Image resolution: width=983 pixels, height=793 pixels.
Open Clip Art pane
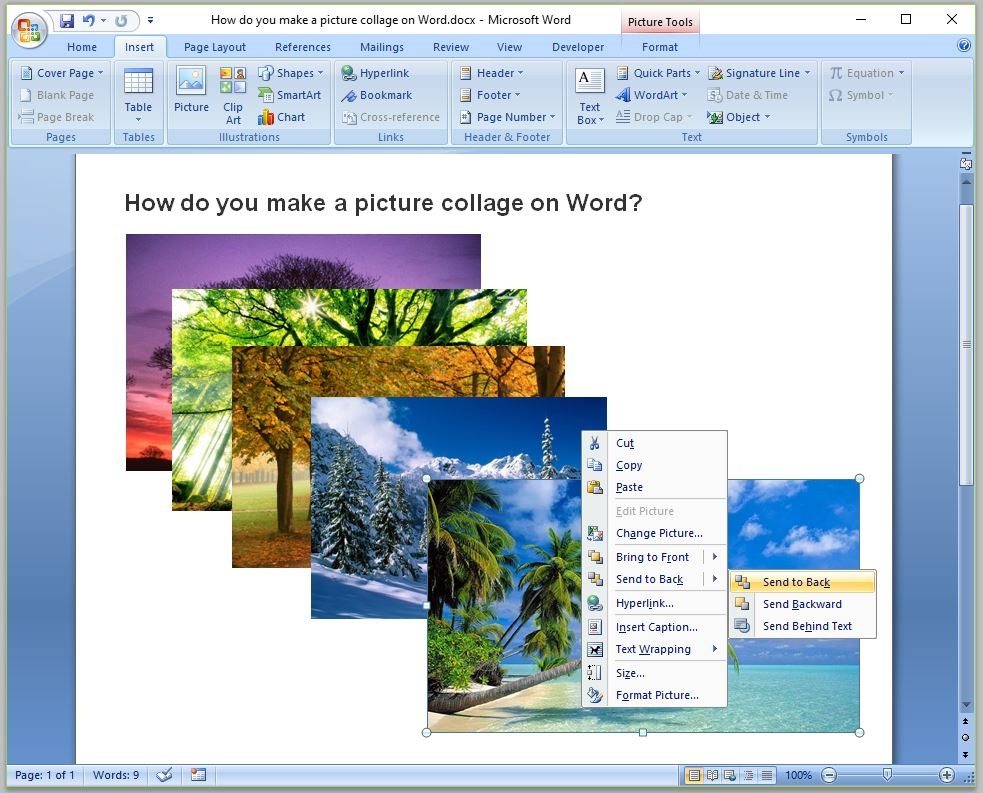(x=233, y=95)
